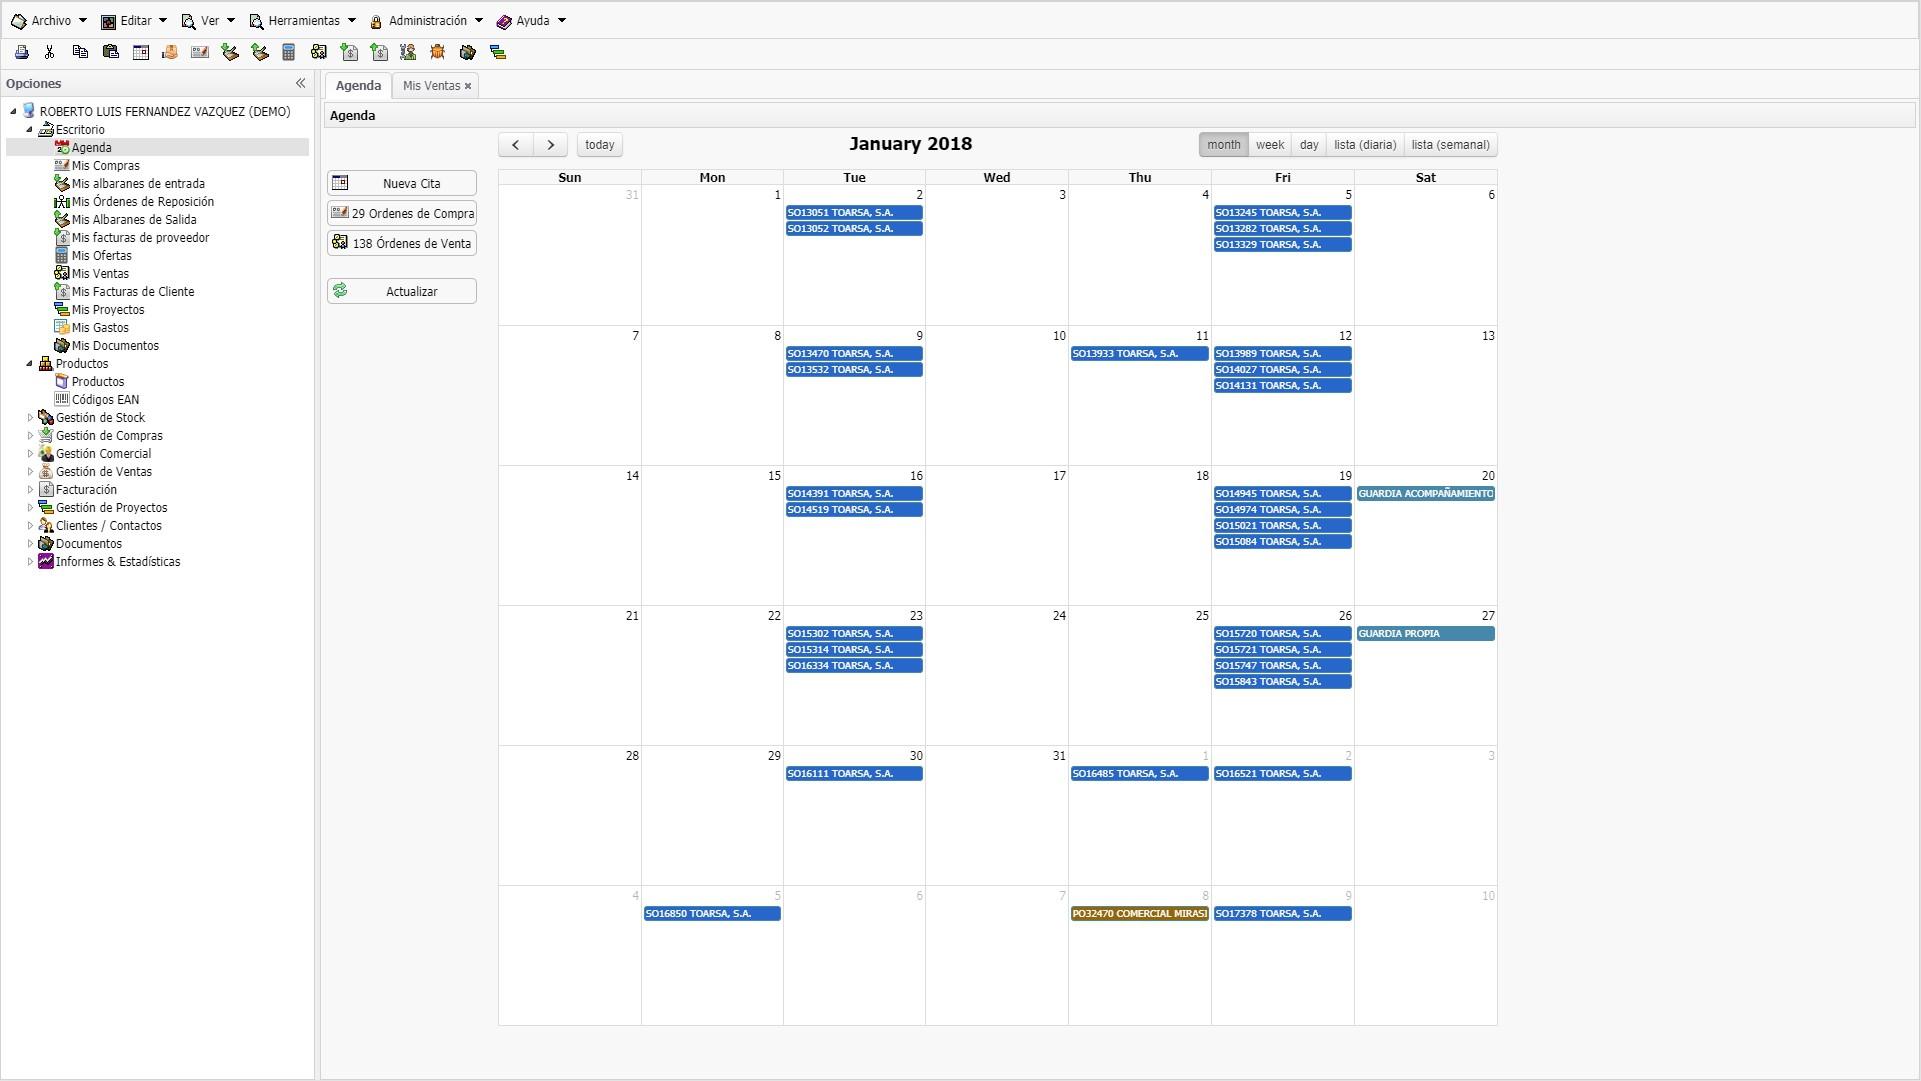Image resolution: width=1921 pixels, height=1081 pixels.
Task: Open Mis Órdenes de Reposición
Action: [x=142, y=202]
